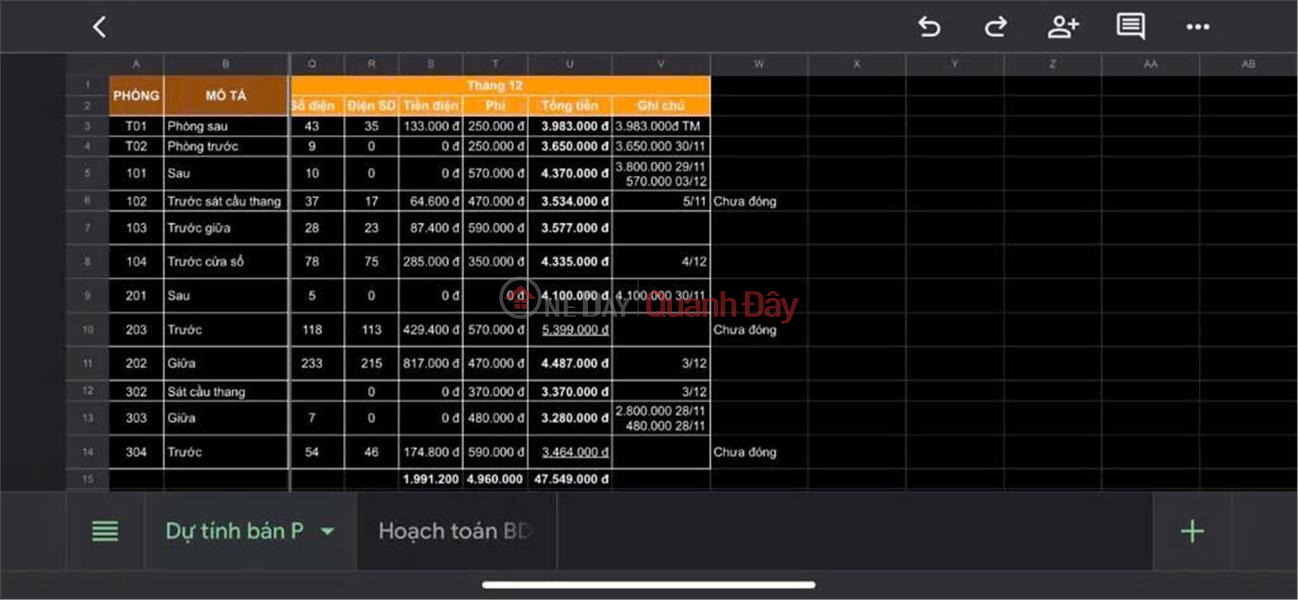Select the grand total 47.549.000 đ cell
This screenshot has width=1298, height=600.
[570, 479]
